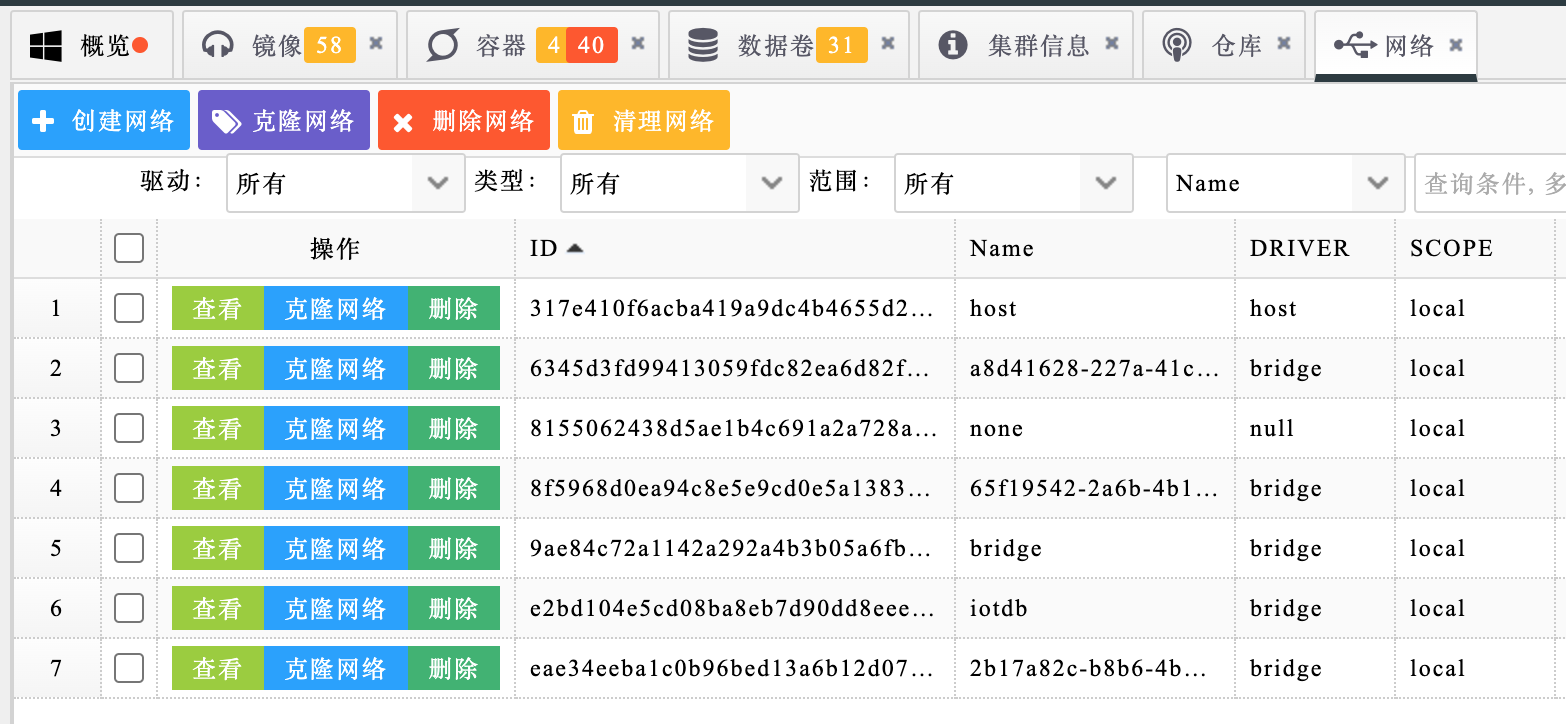Sort by ID using the arrow icon
This screenshot has width=1566, height=724.
(x=574, y=248)
